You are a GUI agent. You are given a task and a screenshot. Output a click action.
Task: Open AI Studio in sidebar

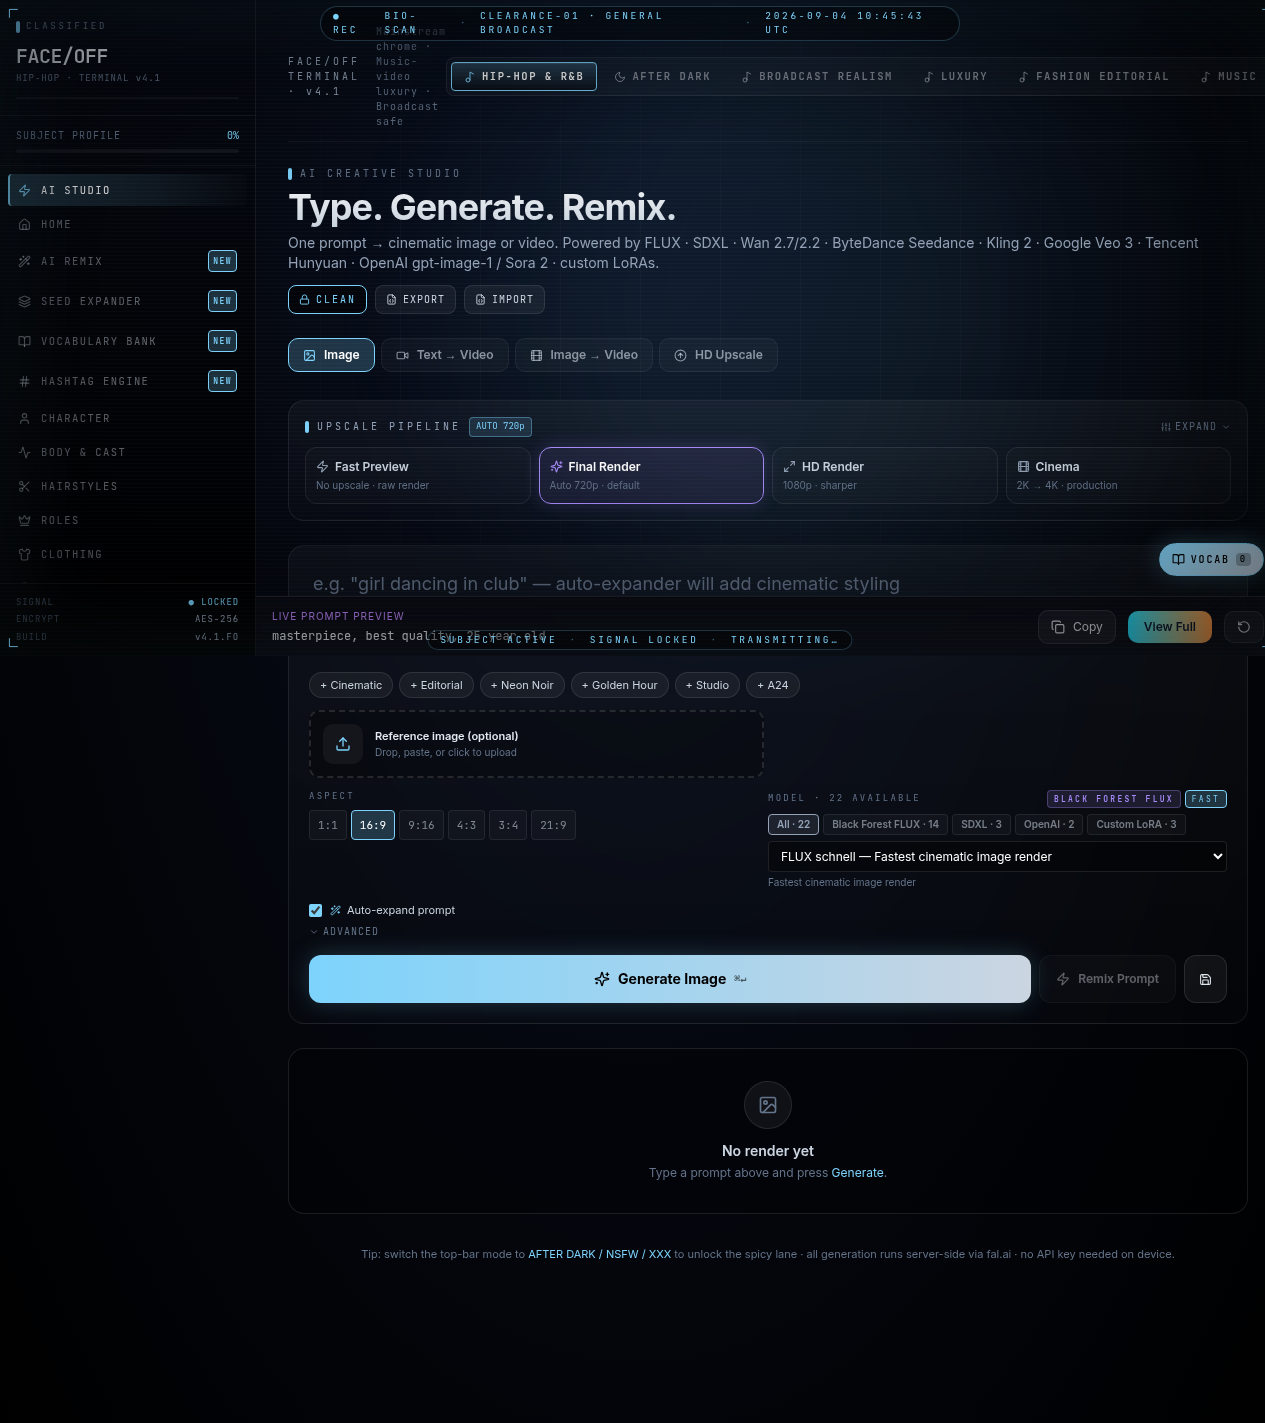[130, 190]
